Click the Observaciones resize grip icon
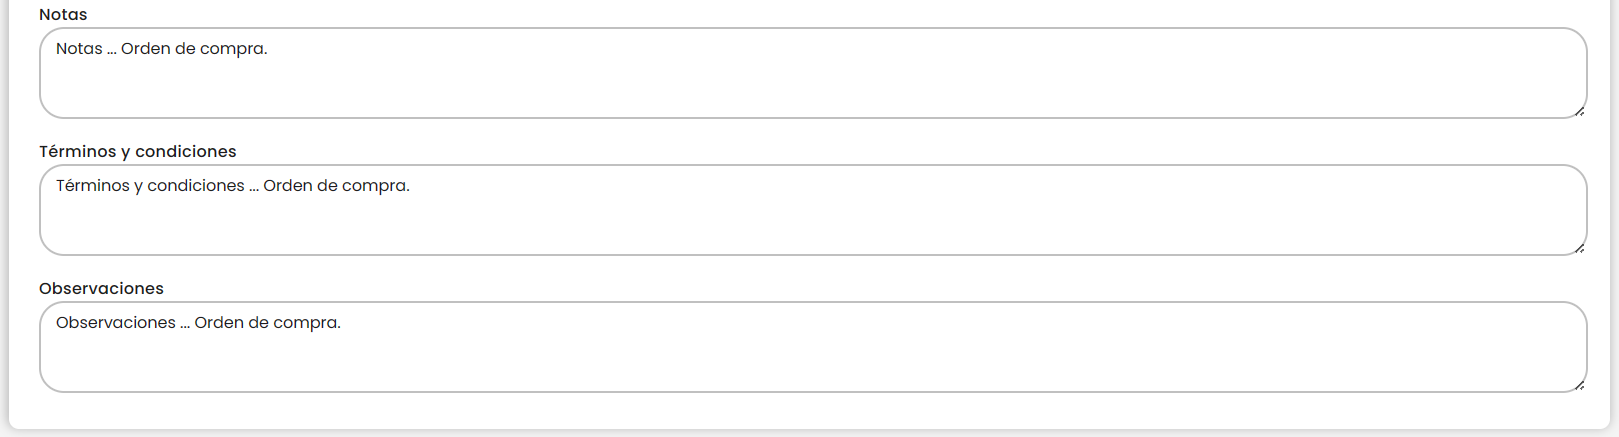Screen dimensions: 1619x437 click(x=1579, y=384)
